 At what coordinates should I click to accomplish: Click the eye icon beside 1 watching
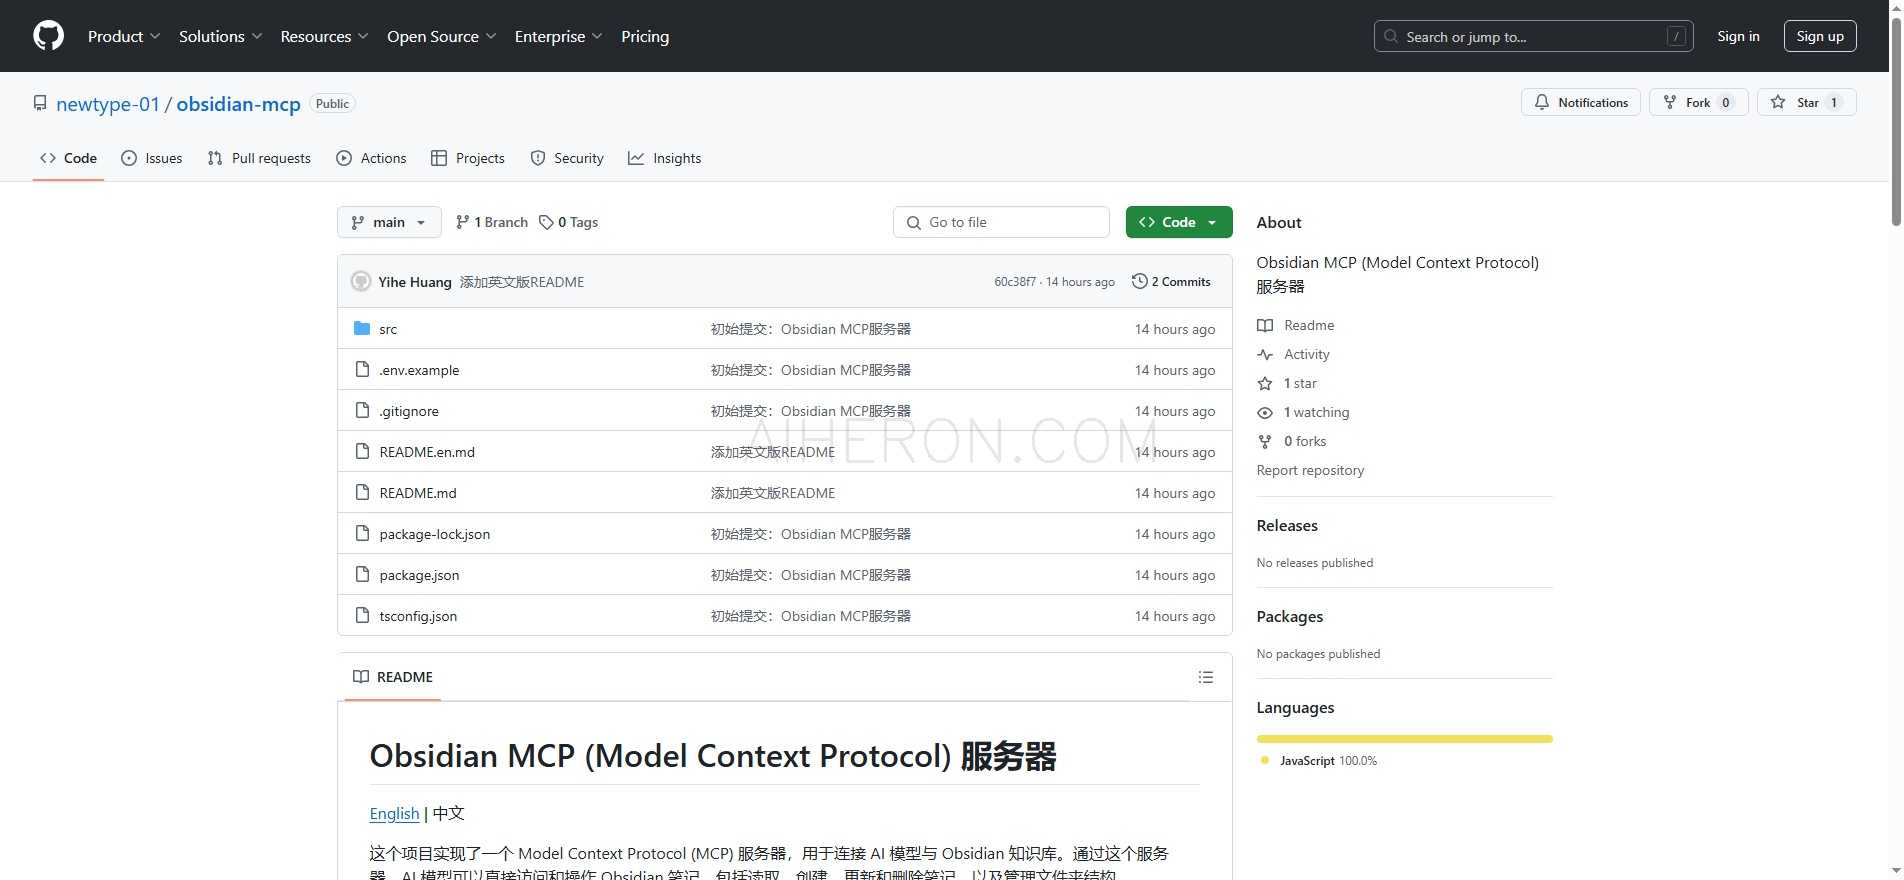[1265, 412]
